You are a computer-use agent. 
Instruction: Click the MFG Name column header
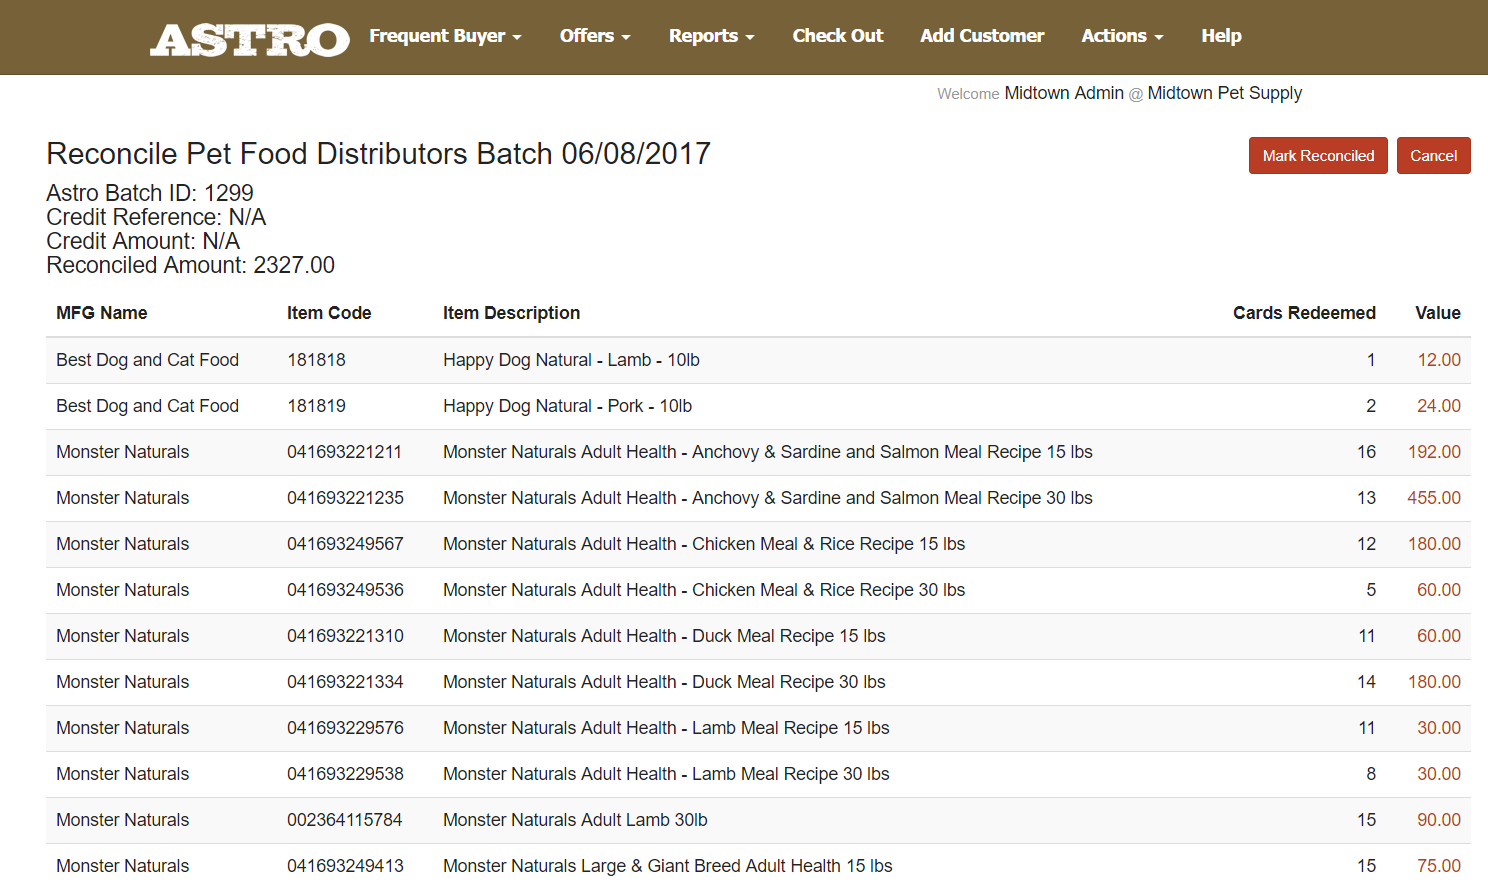[x=102, y=313]
